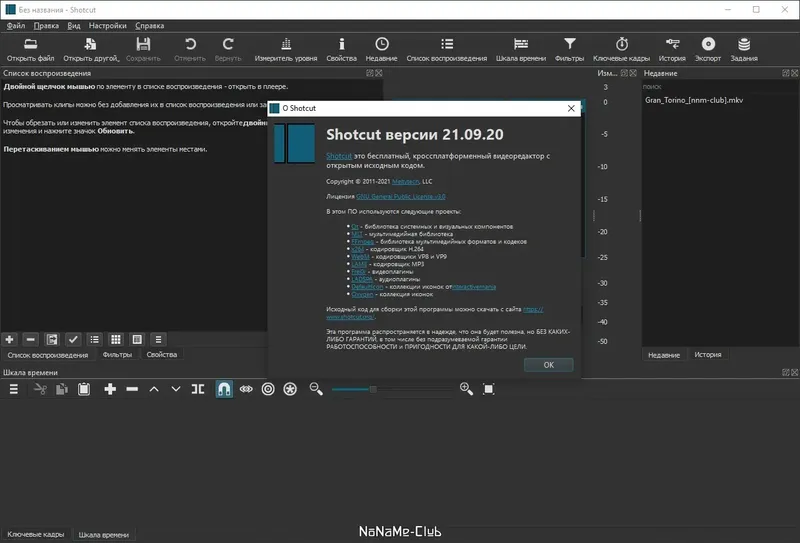The width and height of the screenshot is (800, 543).
Task: Click the timeline zoom in magnifier
Action: click(x=466, y=389)
